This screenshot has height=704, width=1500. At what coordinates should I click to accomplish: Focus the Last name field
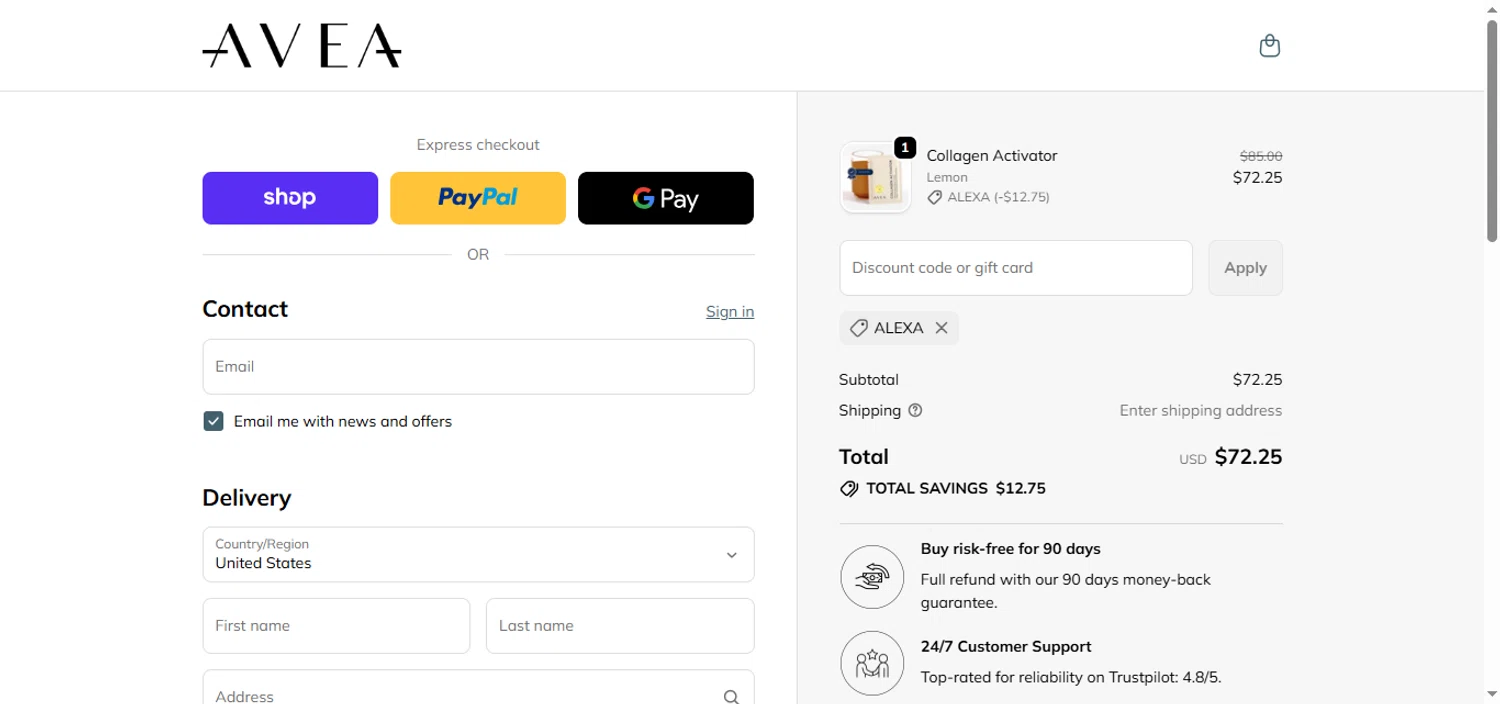point(620,626)
